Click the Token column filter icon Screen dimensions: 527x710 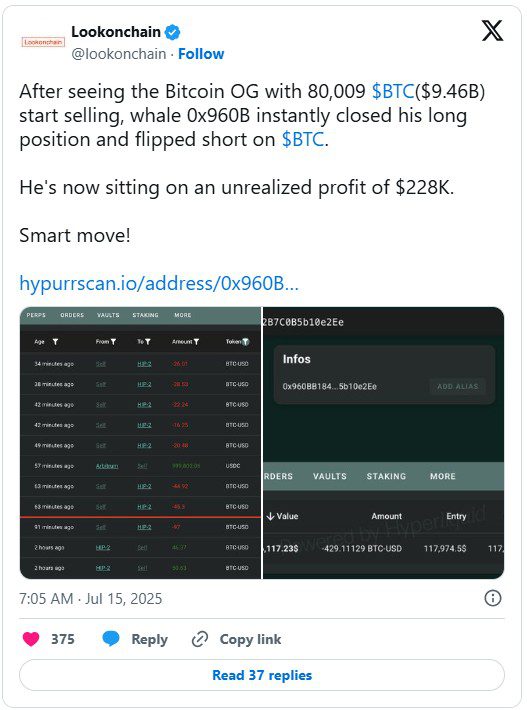(245, 342)
